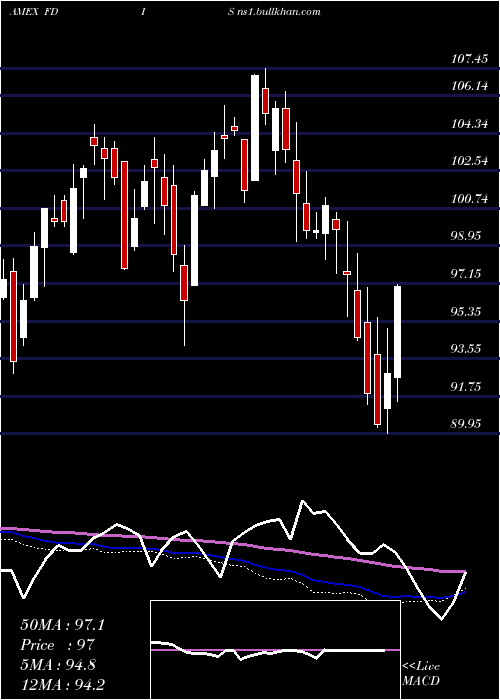Click the 107.45 price level label
Image resolution: width=500 pixels, height=700 pixels.
coord(470,58)
